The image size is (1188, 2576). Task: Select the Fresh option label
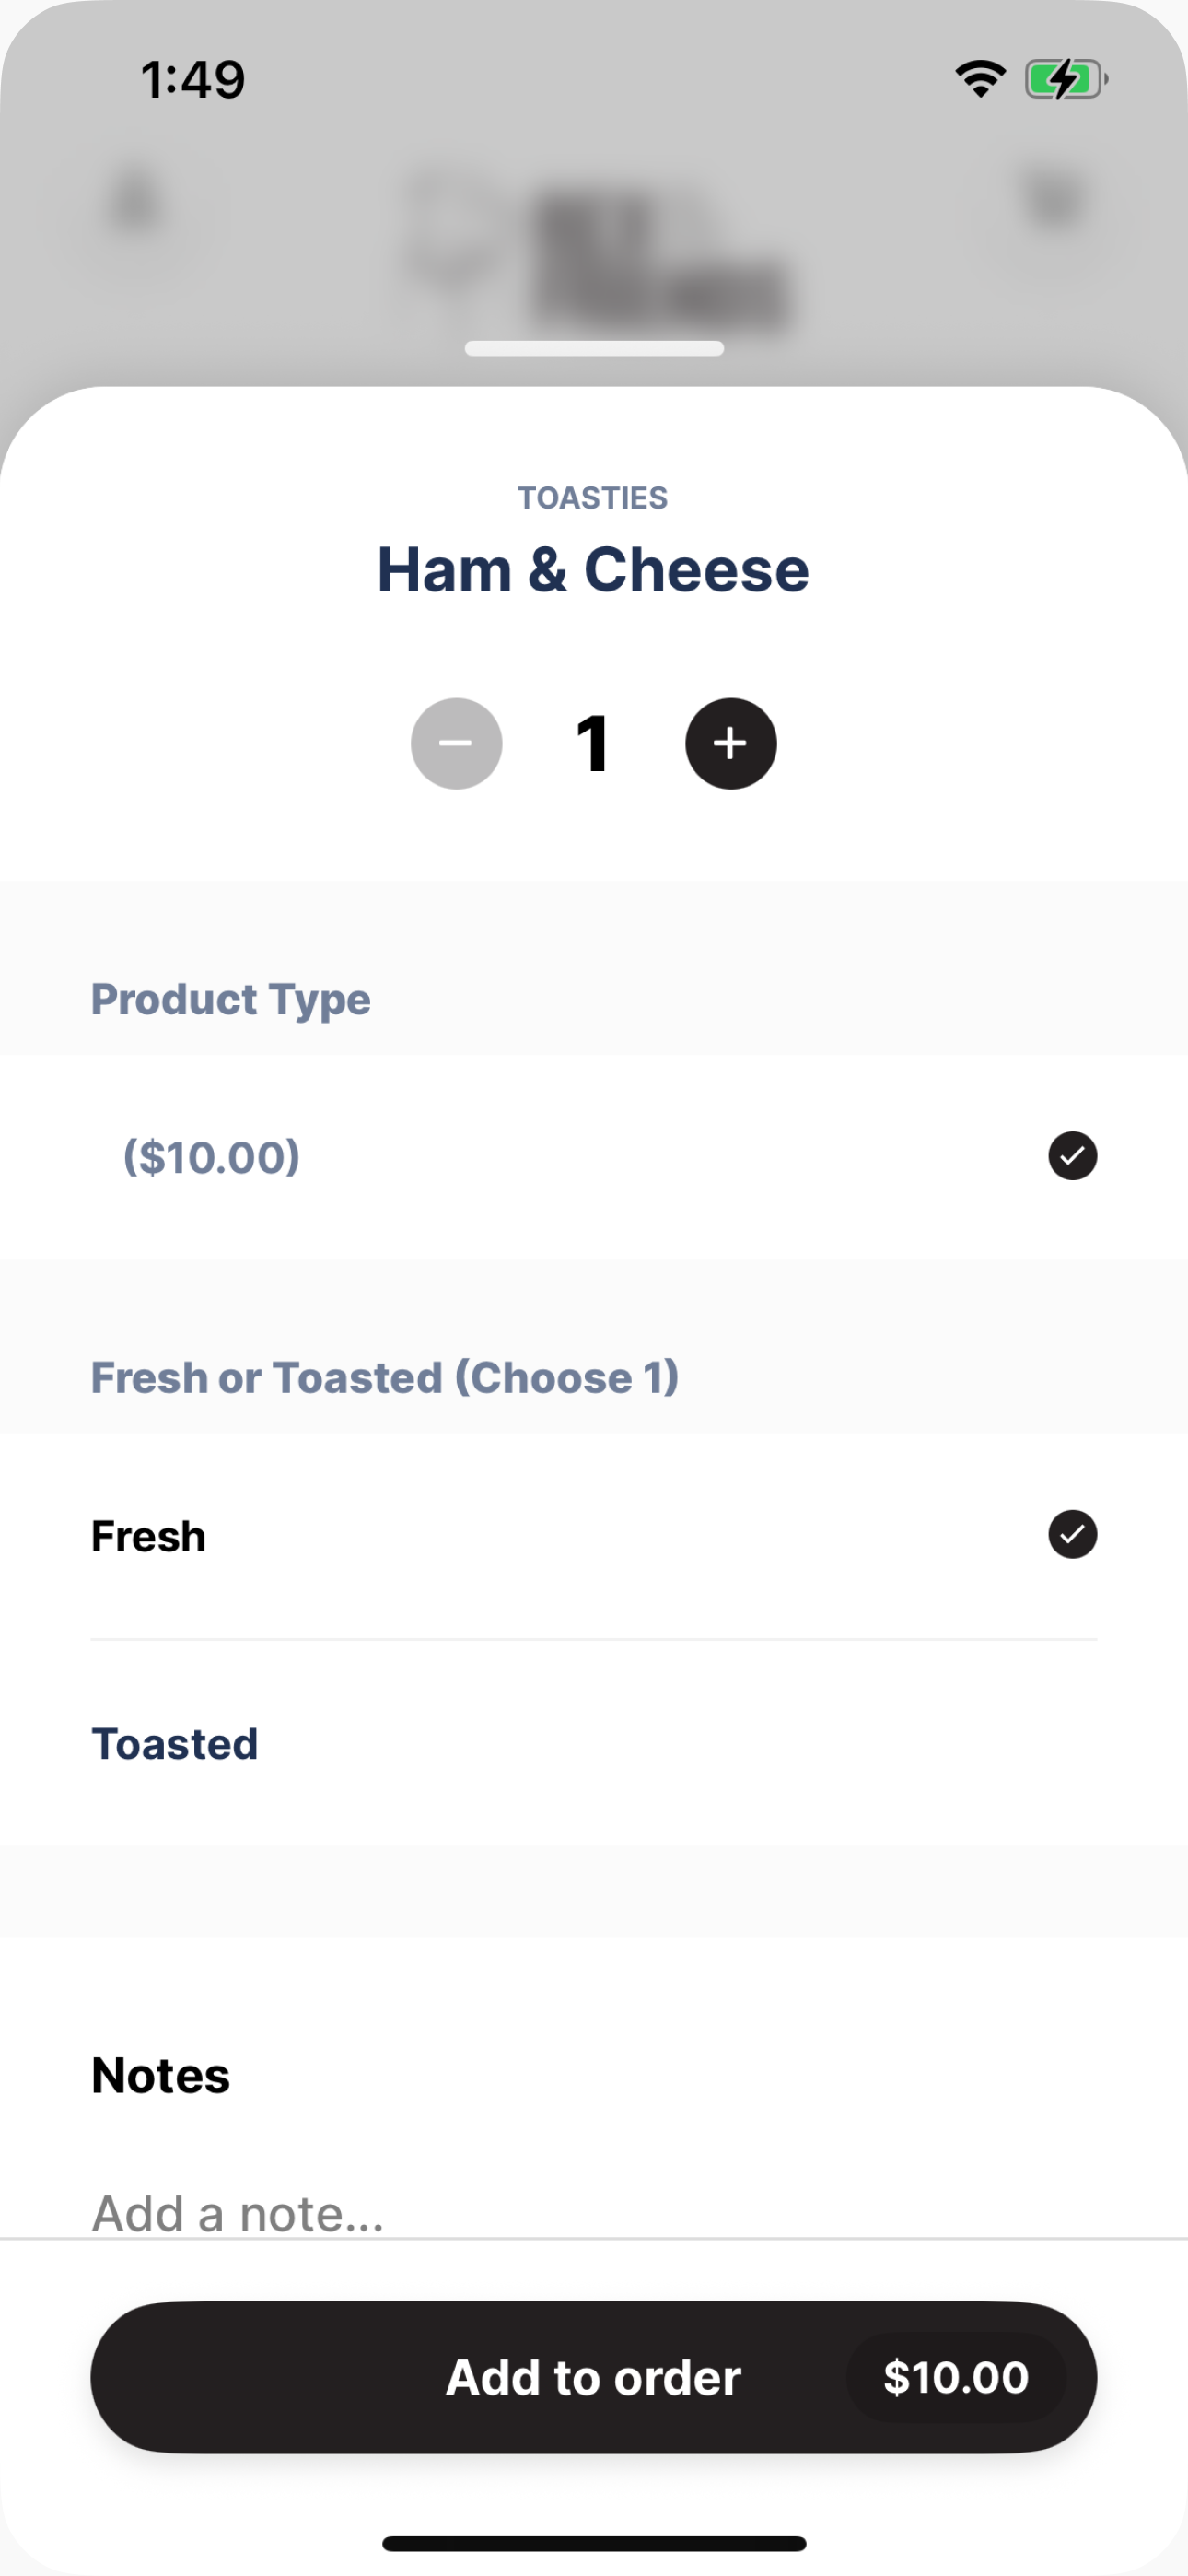[148, 1536]
